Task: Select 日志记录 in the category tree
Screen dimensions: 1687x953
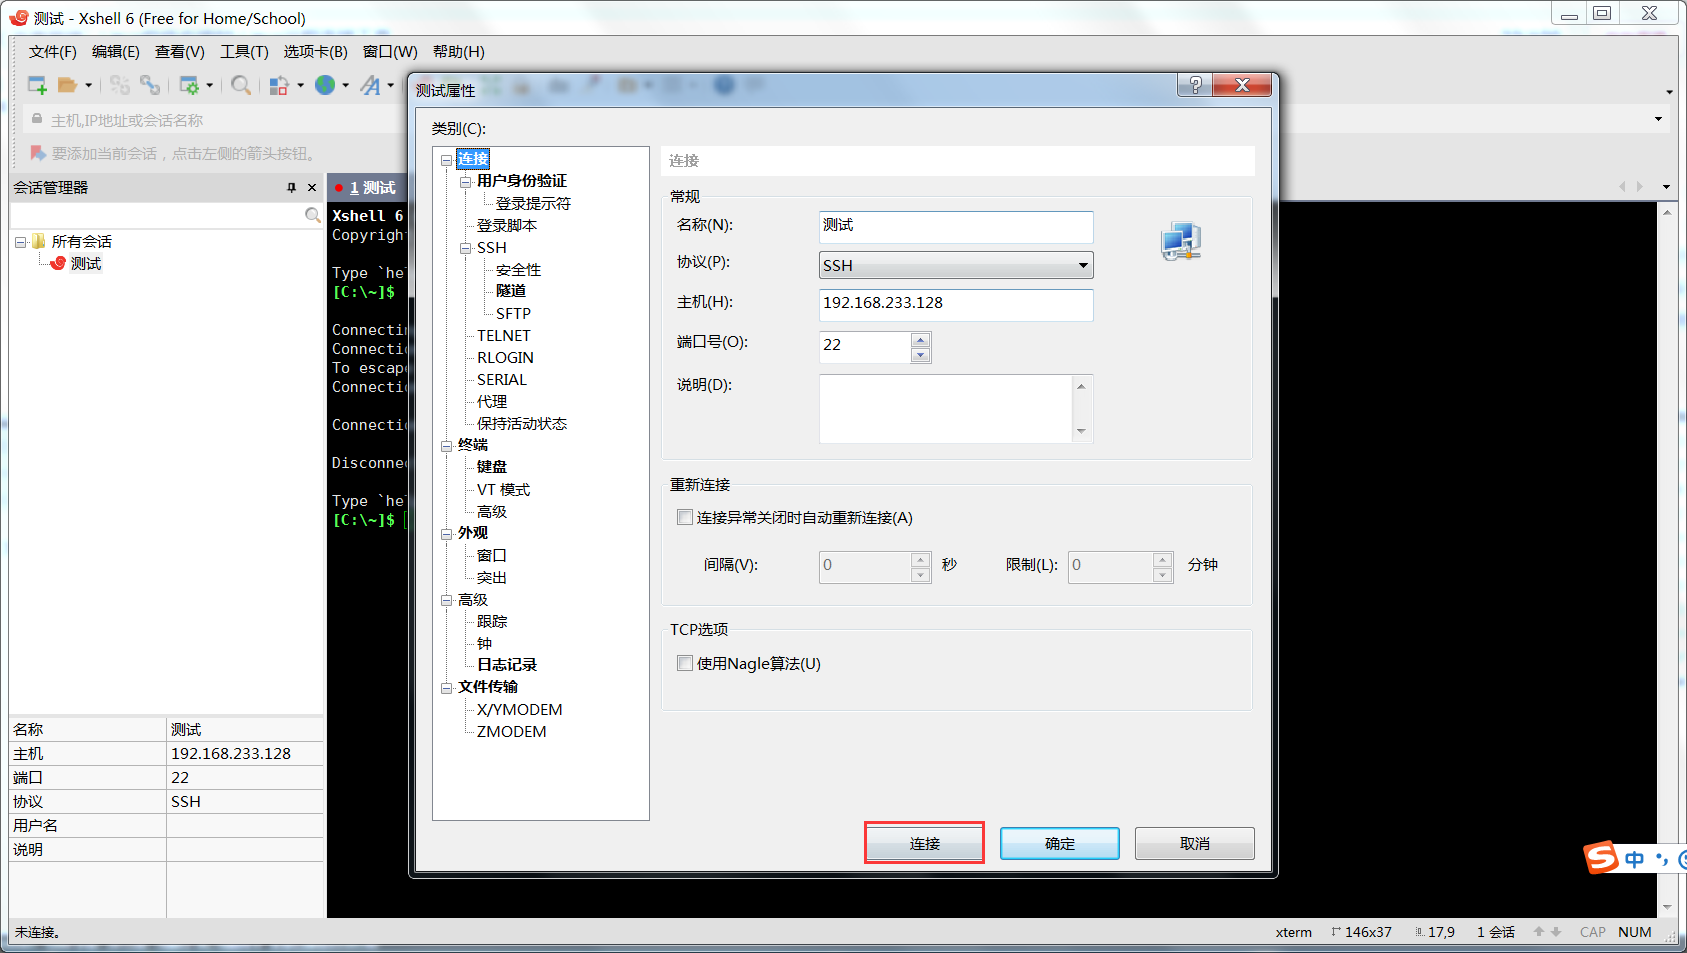Action: (x=507, y=665)
